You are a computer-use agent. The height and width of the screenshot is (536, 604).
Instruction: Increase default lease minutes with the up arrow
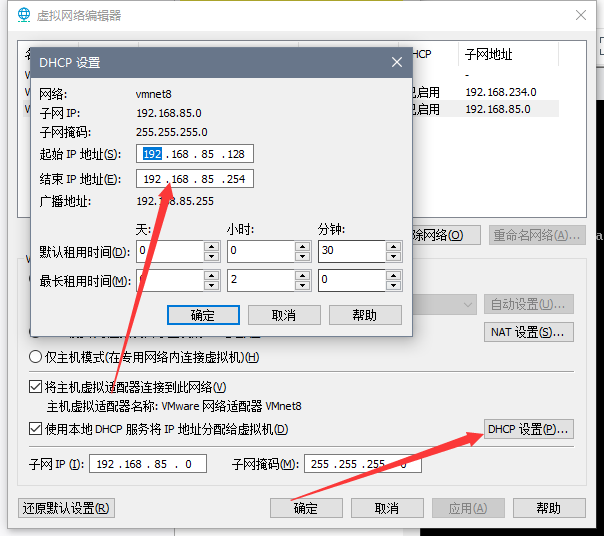(x=393, y=246)
